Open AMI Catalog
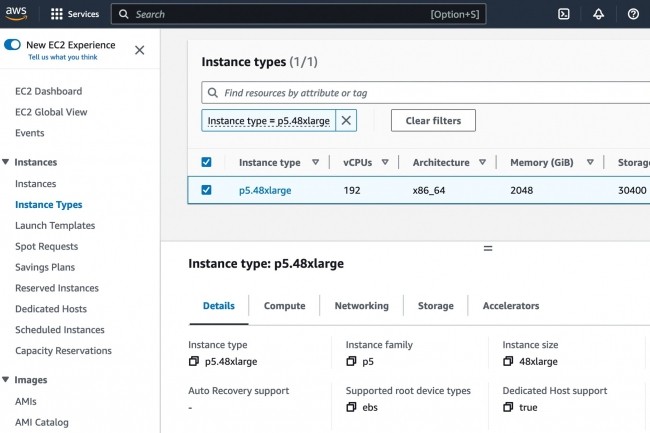Image resolution: width=650 pixels, height=433 pixels. point(42,422)
